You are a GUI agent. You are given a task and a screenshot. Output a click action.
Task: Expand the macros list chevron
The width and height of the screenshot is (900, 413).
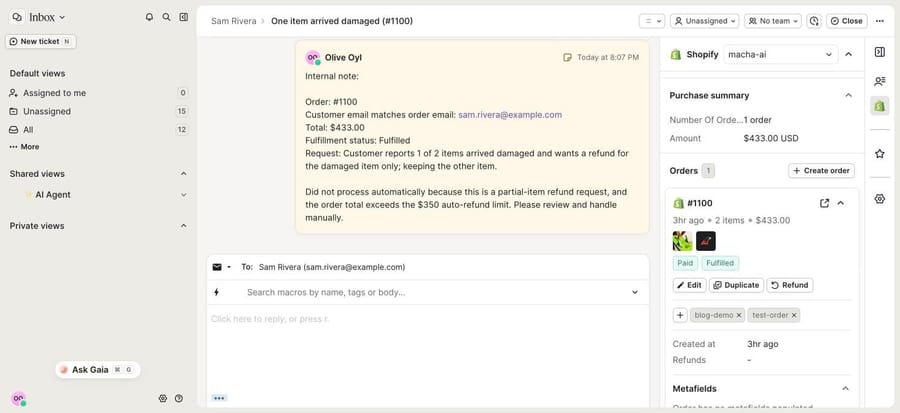point(635,293)
